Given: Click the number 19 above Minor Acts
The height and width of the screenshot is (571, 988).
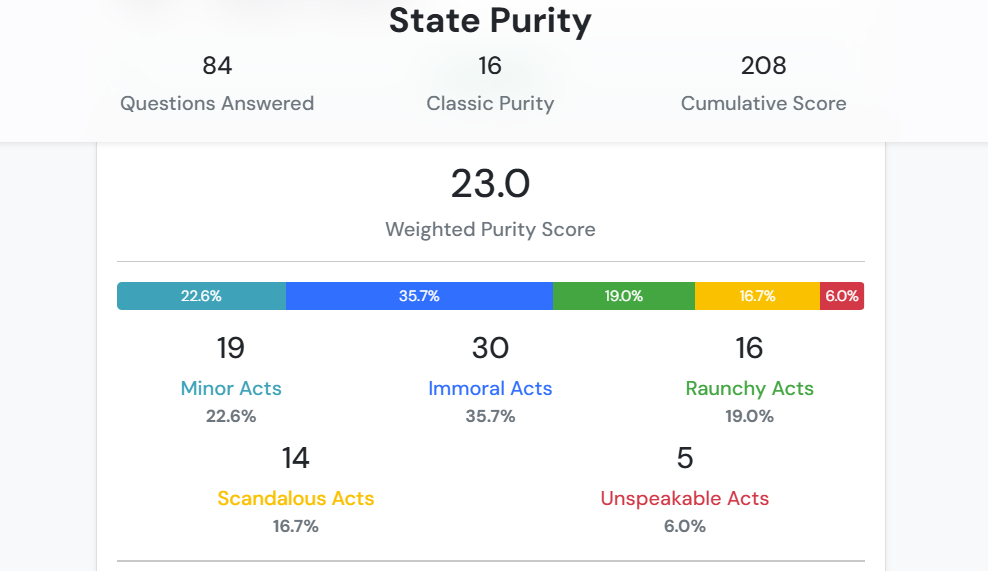Looking at the screenshot, I should pyautogui.click(x=231, y=348).
